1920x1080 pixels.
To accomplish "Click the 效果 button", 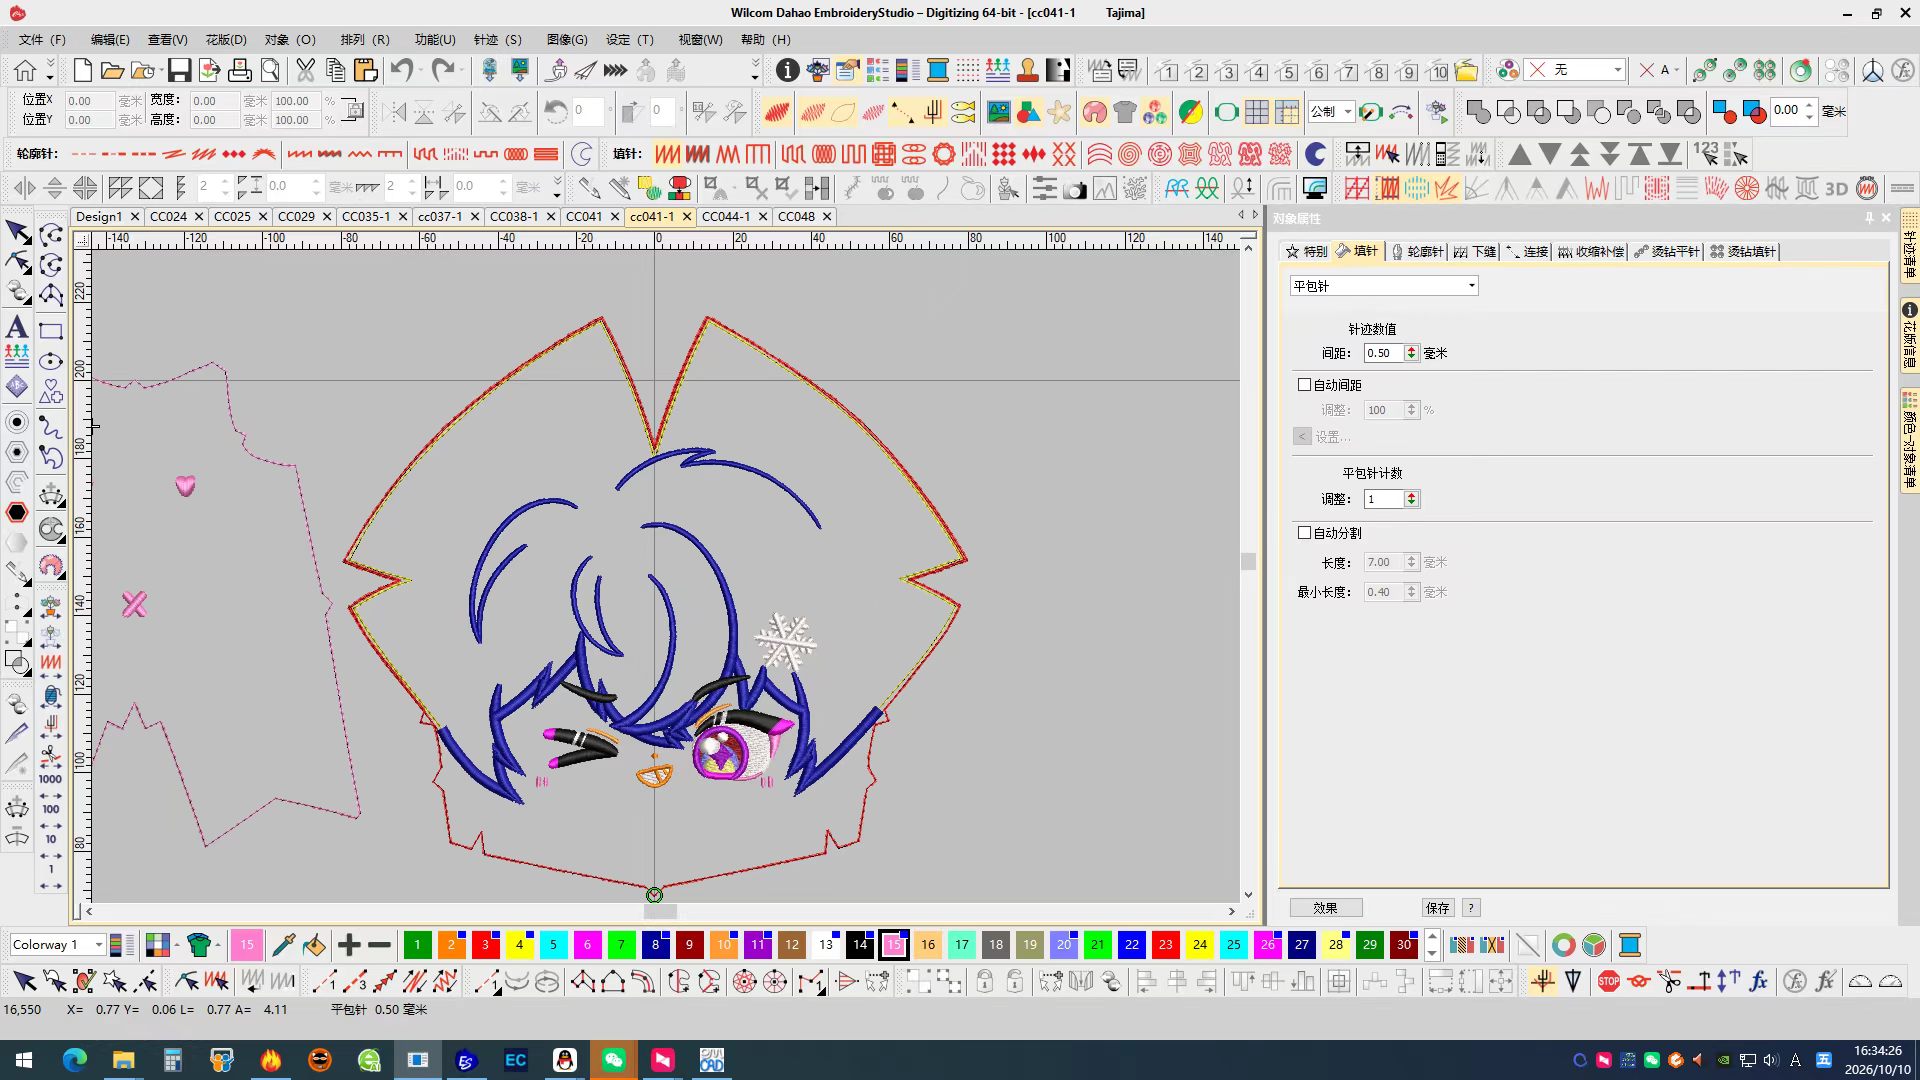I will (x=1325, y=908).
